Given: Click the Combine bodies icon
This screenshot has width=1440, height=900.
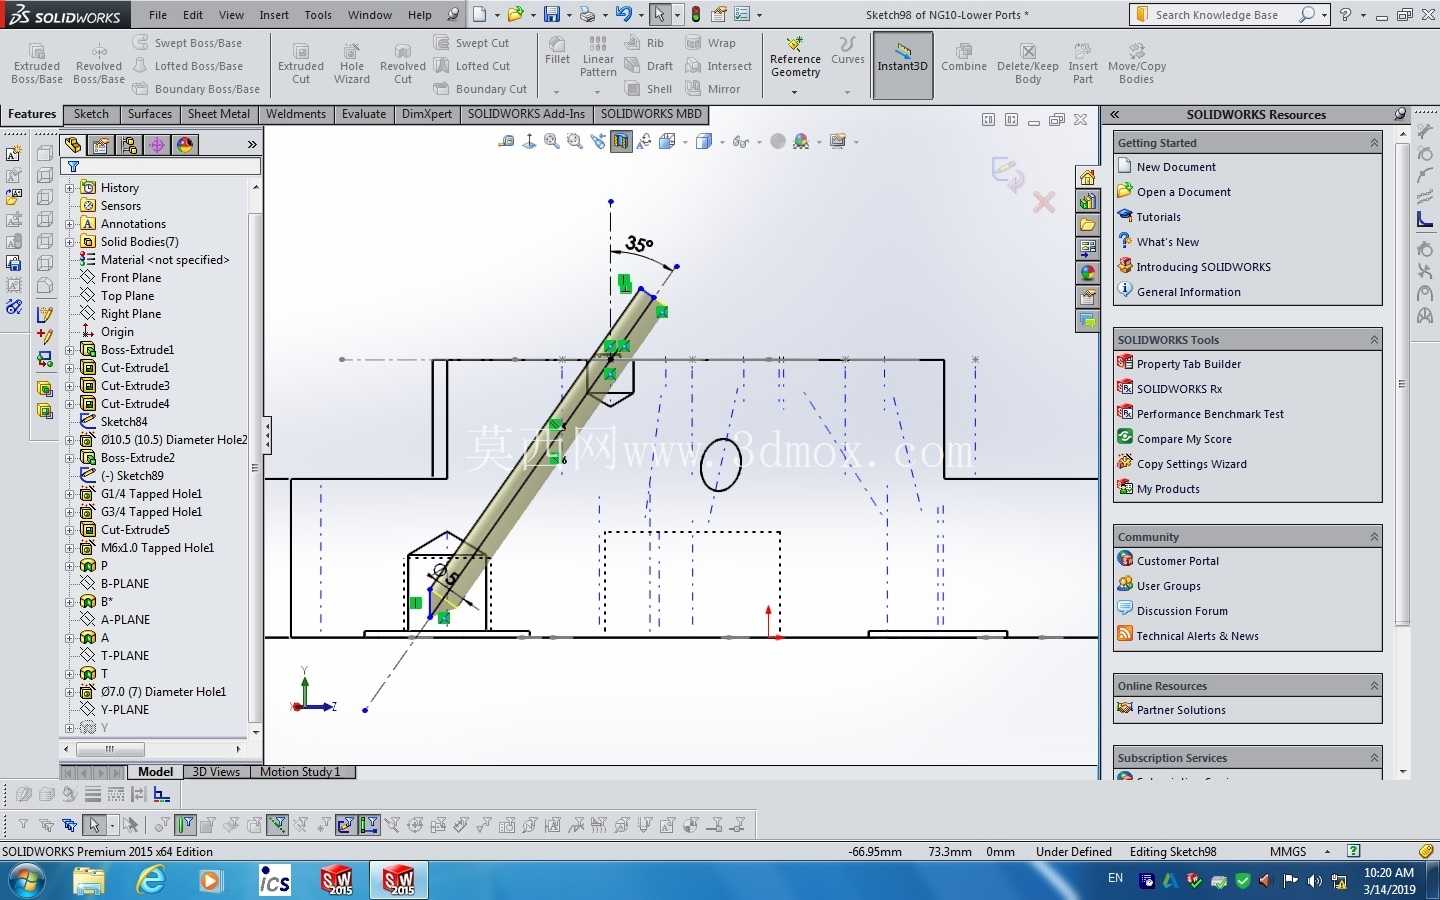Looking at the screenshot, I should [964, 58].
